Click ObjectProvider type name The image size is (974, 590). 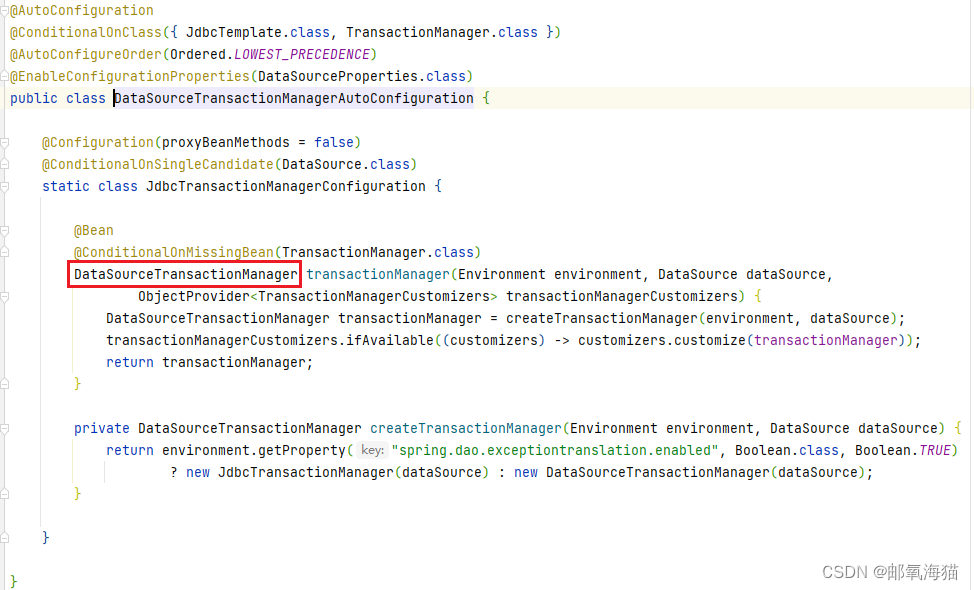click(194, 296)
